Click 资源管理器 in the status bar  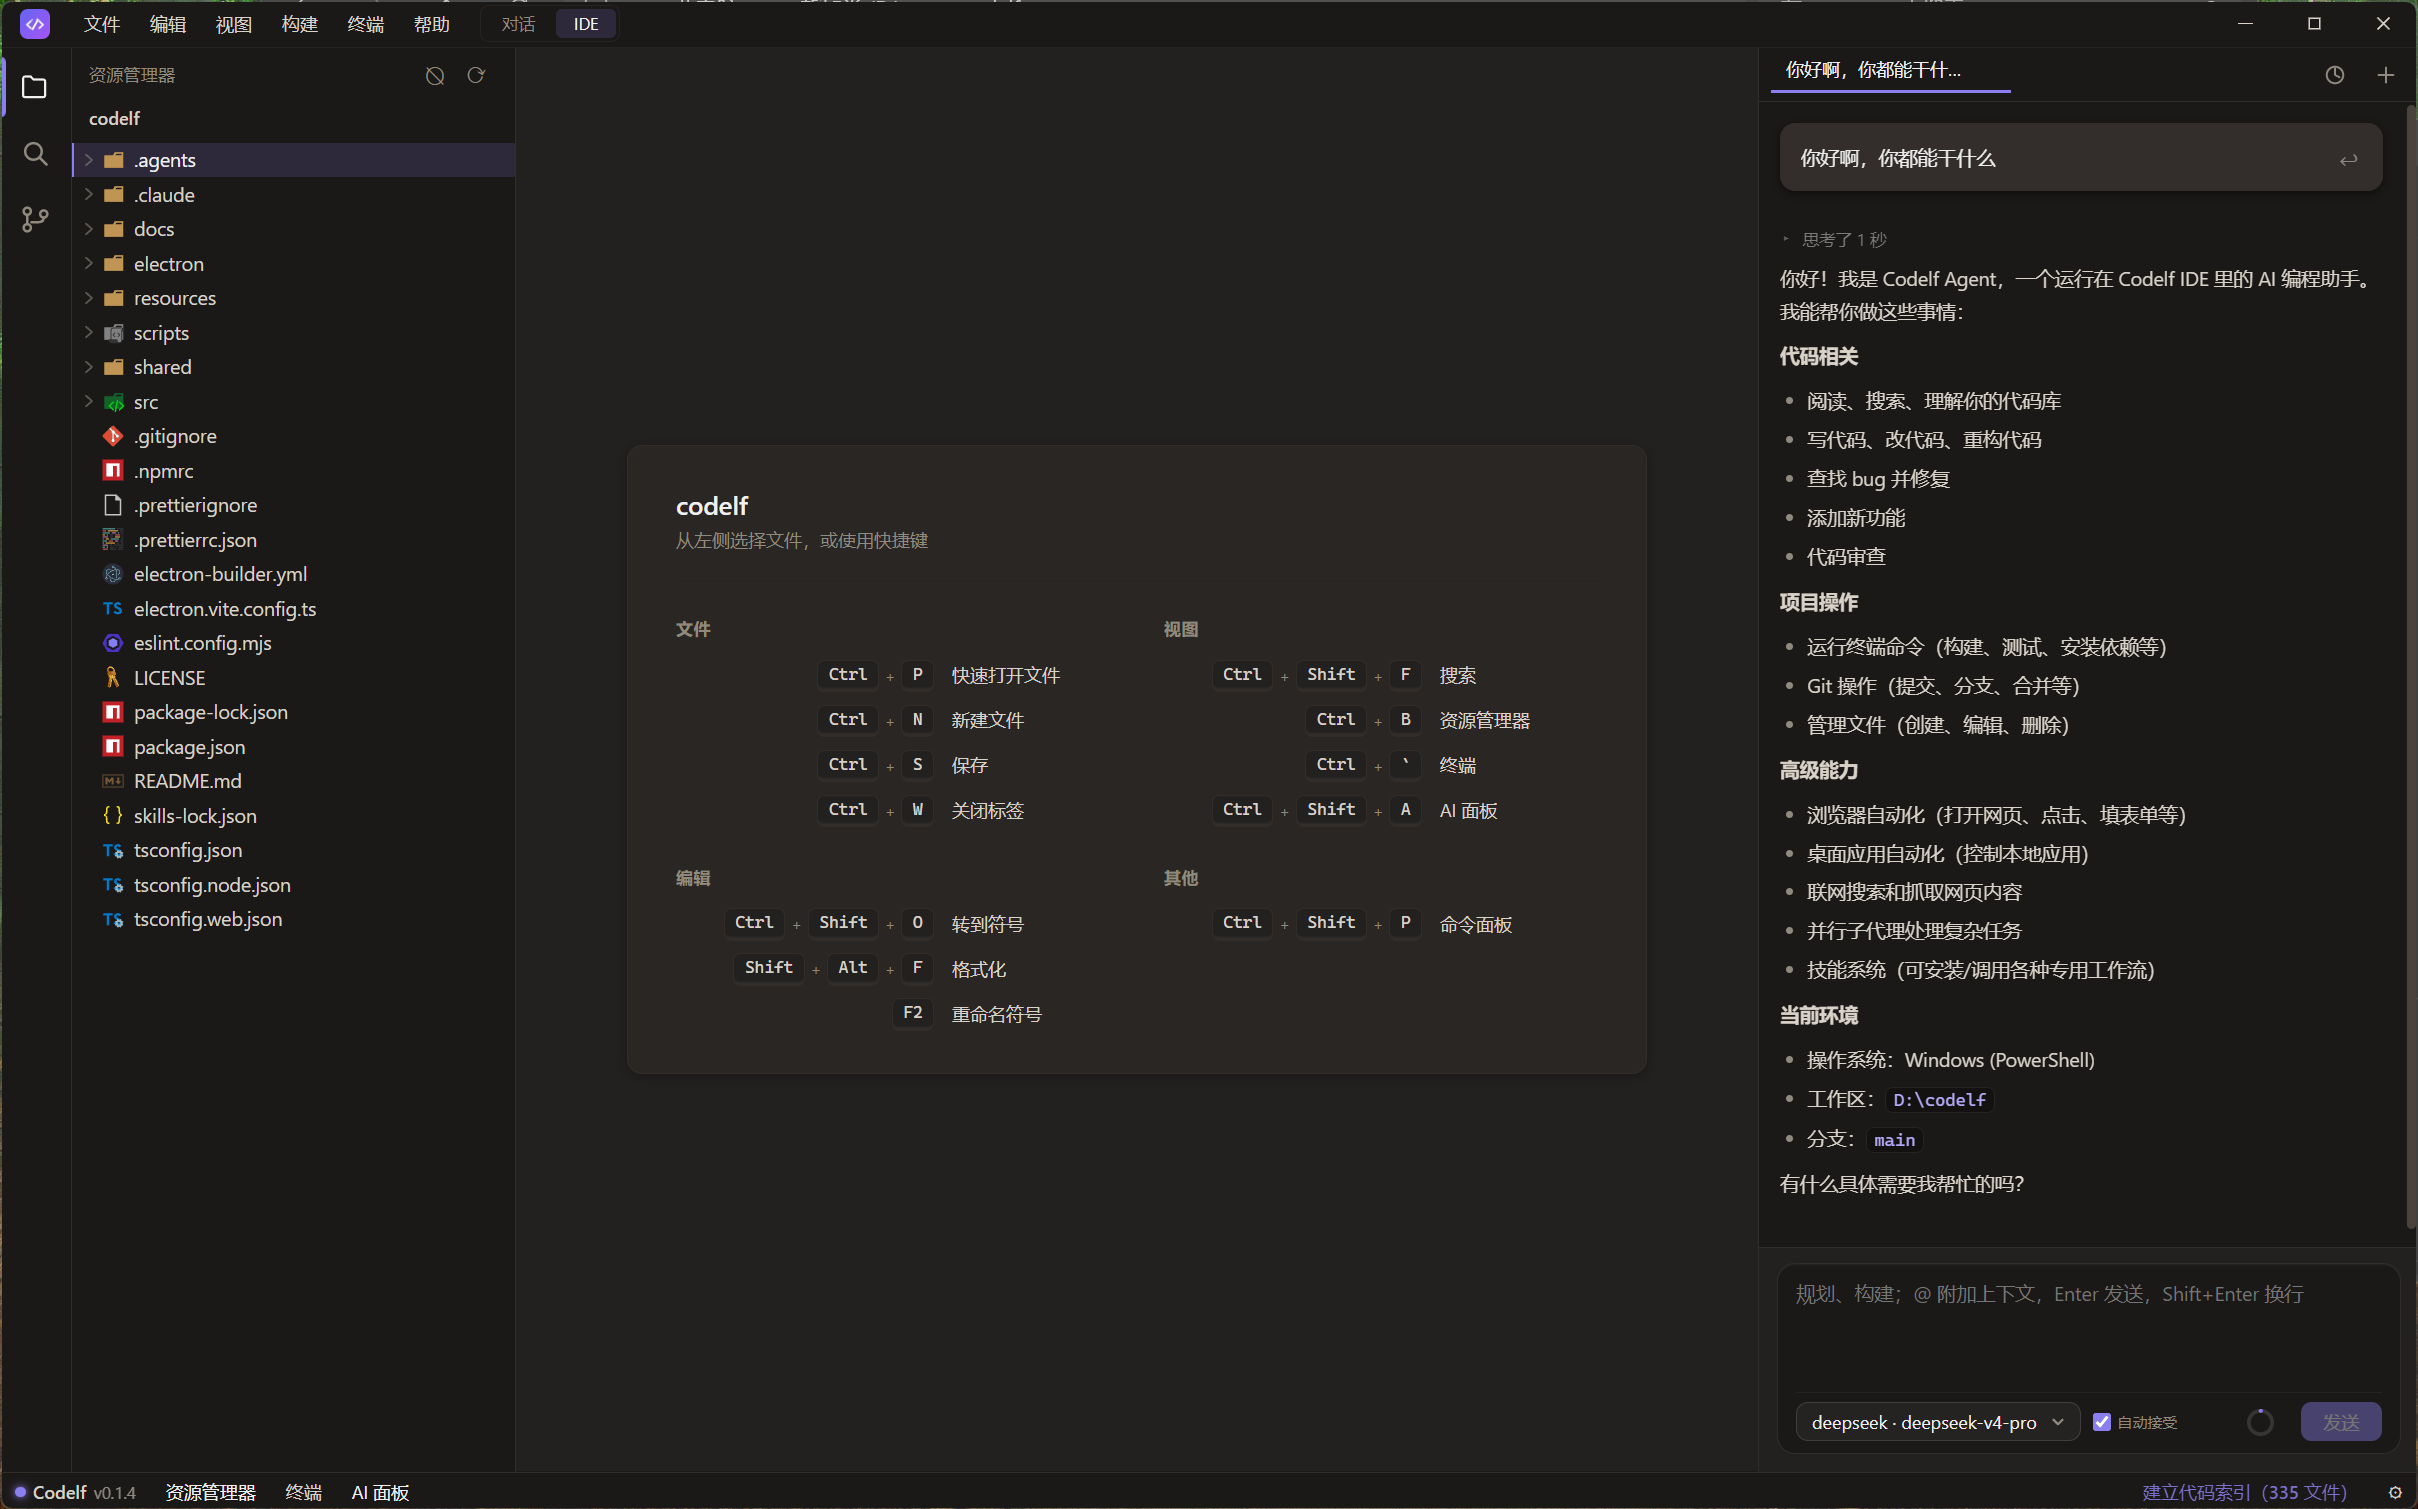pyautogui.click(x=210, y=1493)
